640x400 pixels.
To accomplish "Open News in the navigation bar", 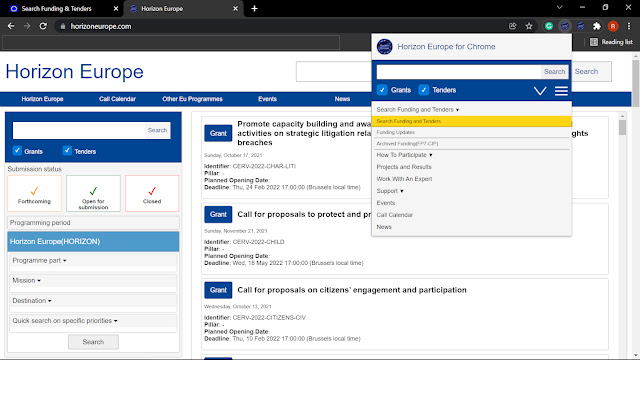I will click(x=342, y=99).
